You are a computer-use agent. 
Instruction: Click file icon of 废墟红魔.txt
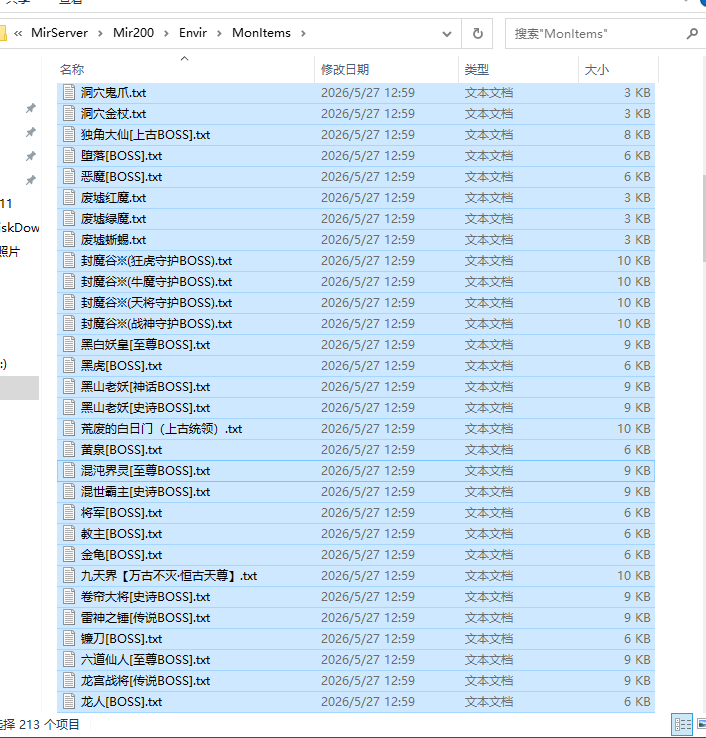69,198
